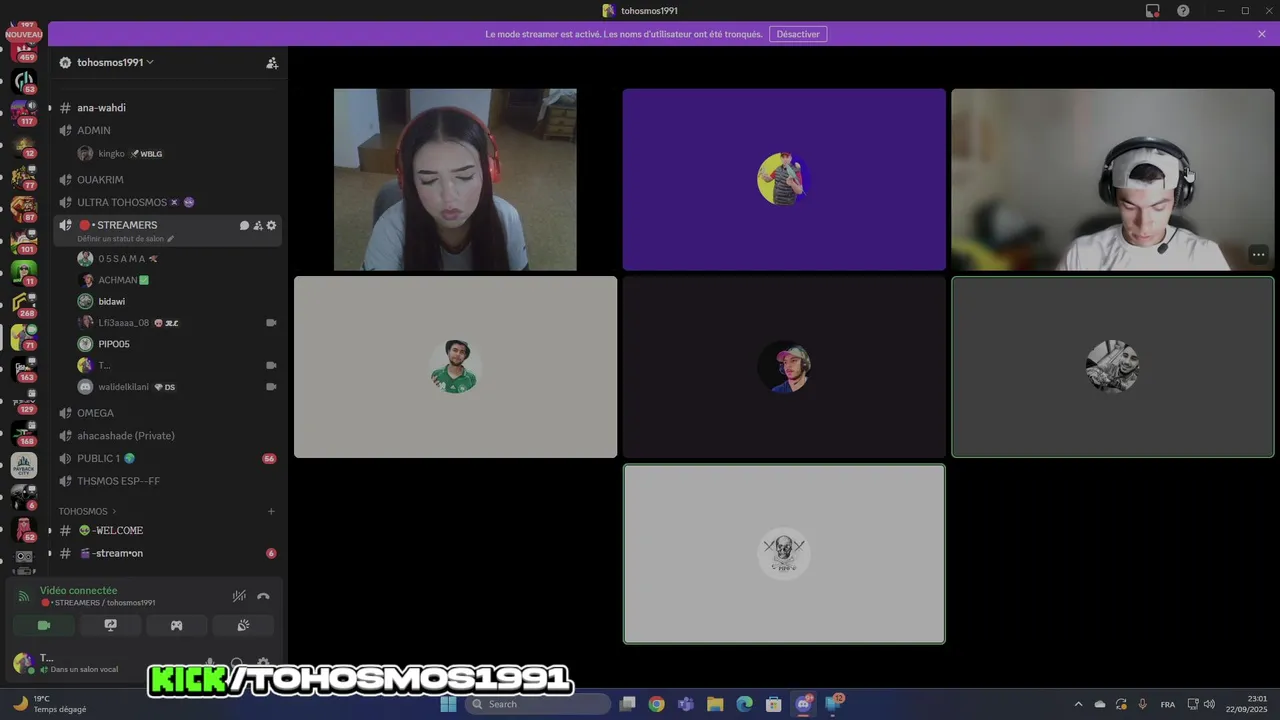
Task: Click video tile of woman with red headphones
Action: click(455, 180)
